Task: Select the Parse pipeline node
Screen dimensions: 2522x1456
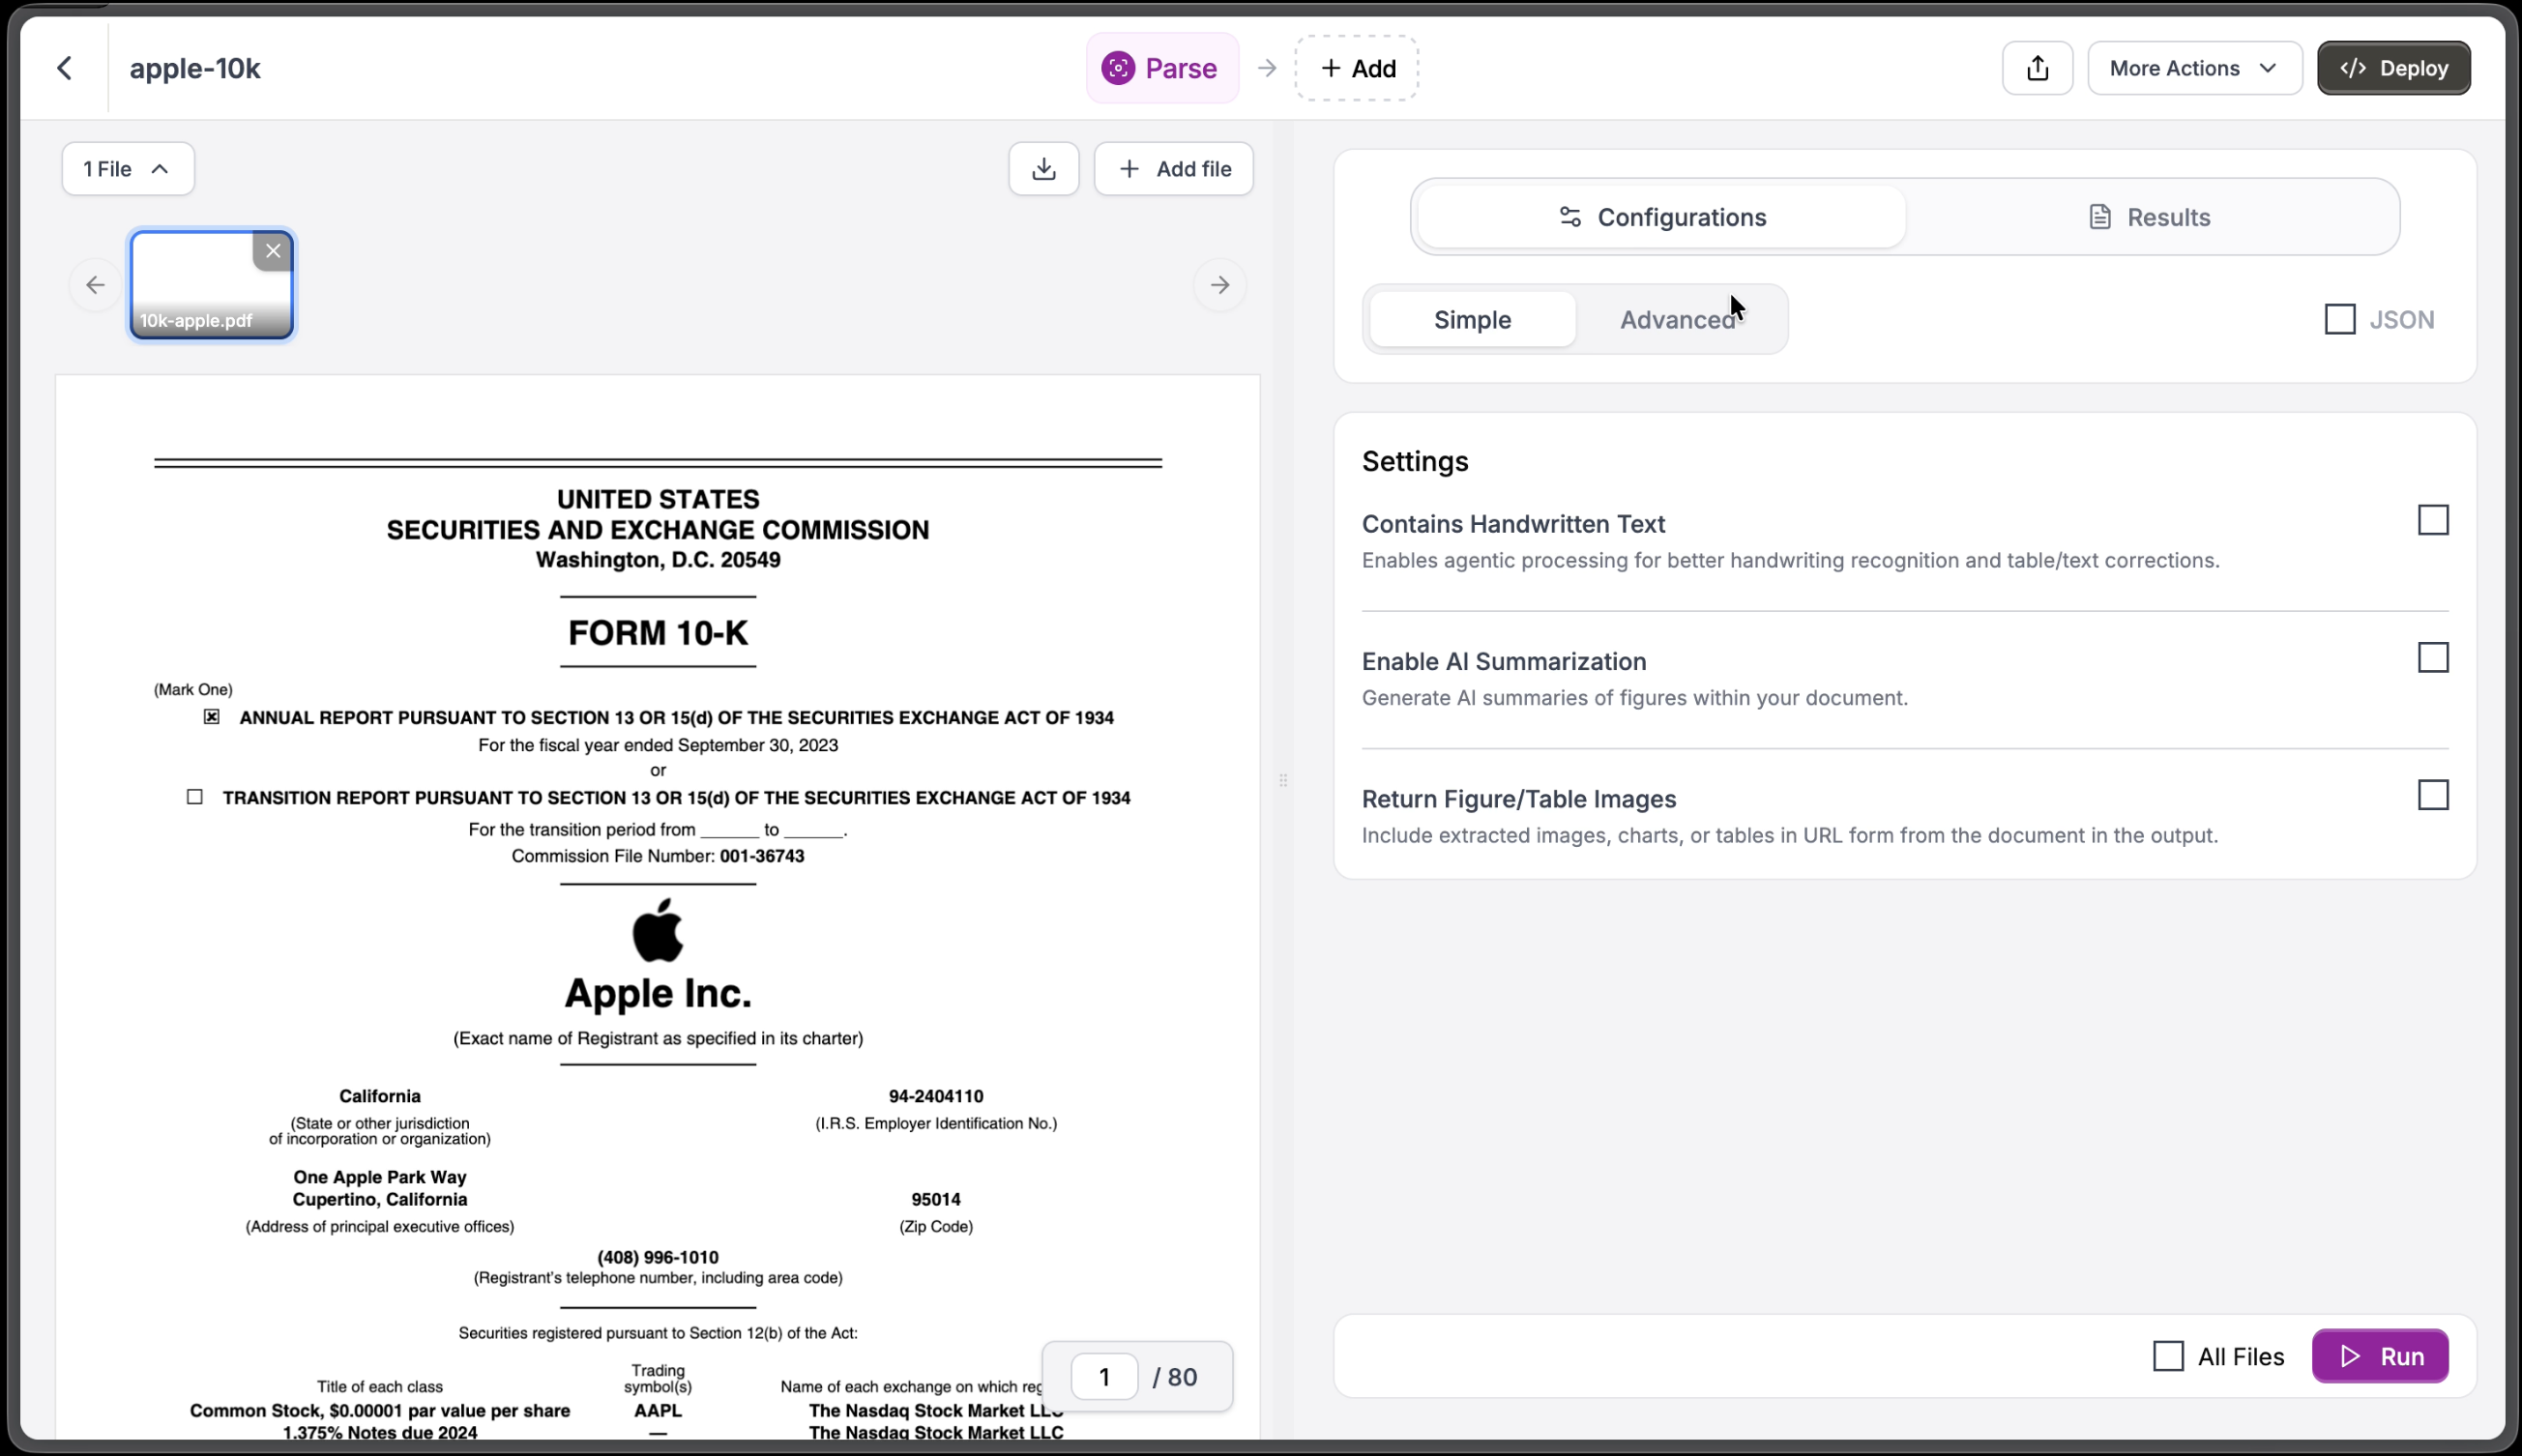Action: [x=1161, y=67]
